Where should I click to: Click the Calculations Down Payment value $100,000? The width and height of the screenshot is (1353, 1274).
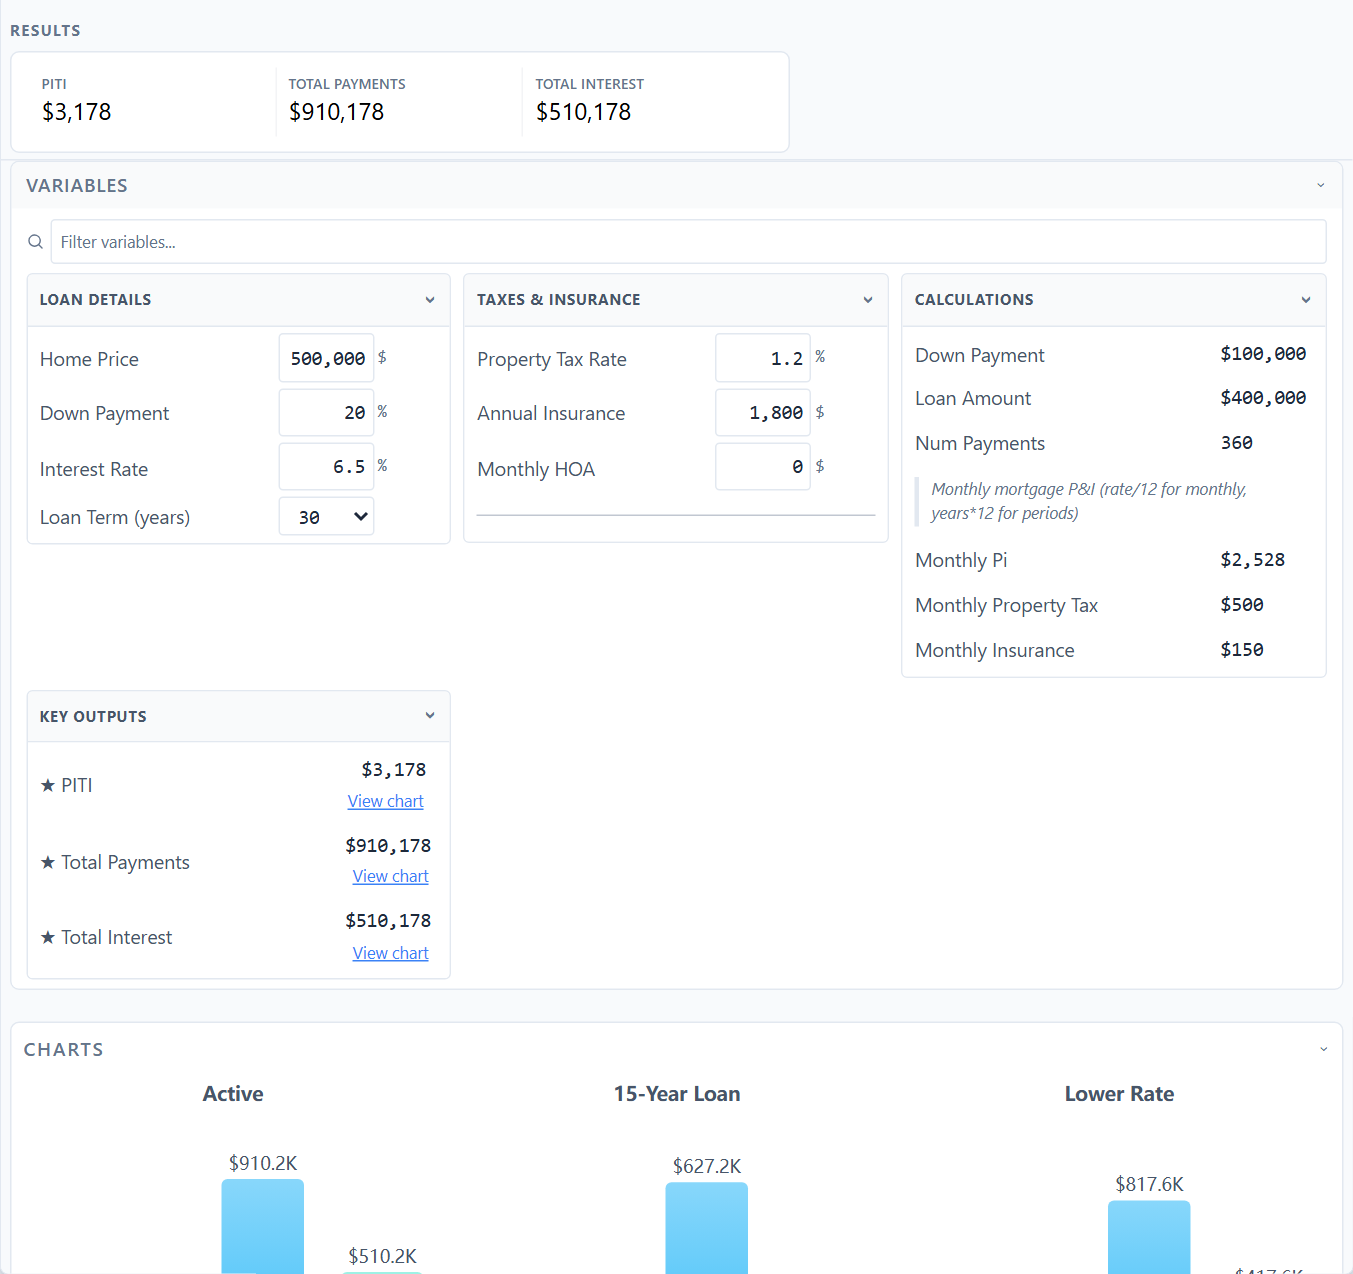click(x=1263, y=354)
